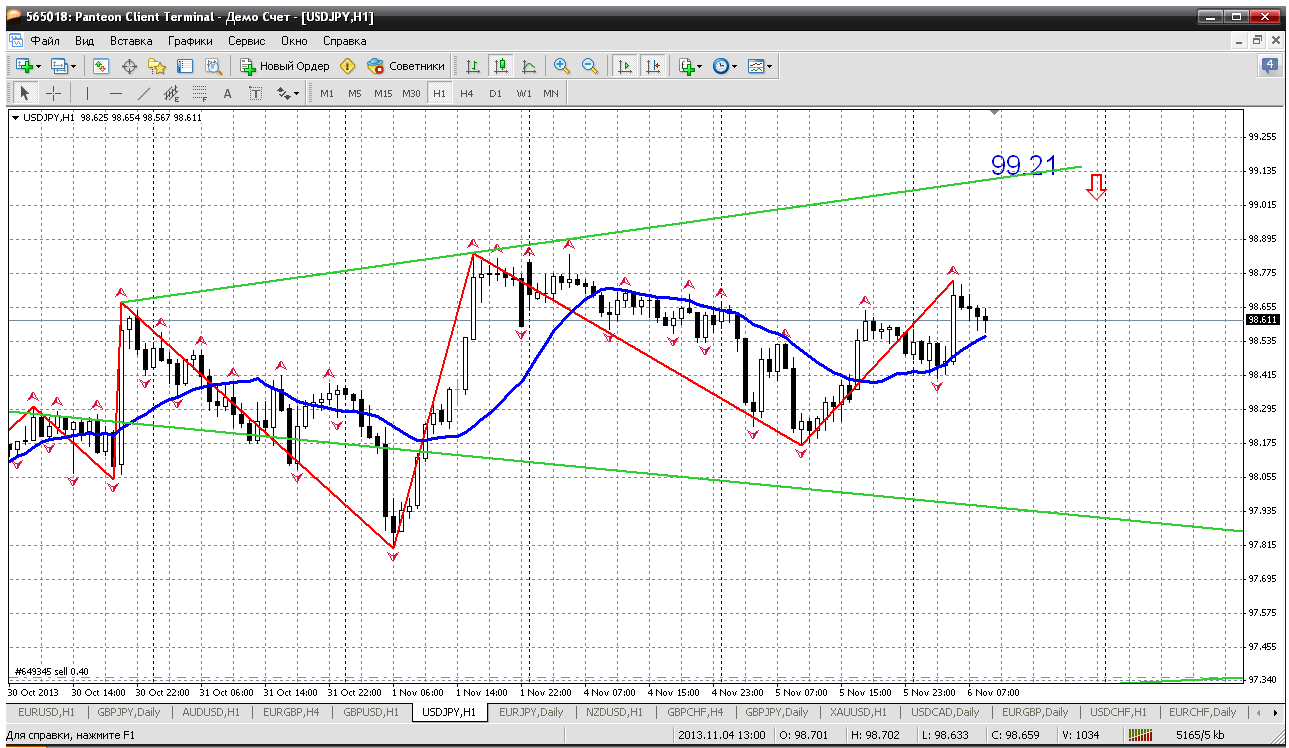Zoom in on the chart
Viewport: 1289px width, 748px height.
click(562, 66)
